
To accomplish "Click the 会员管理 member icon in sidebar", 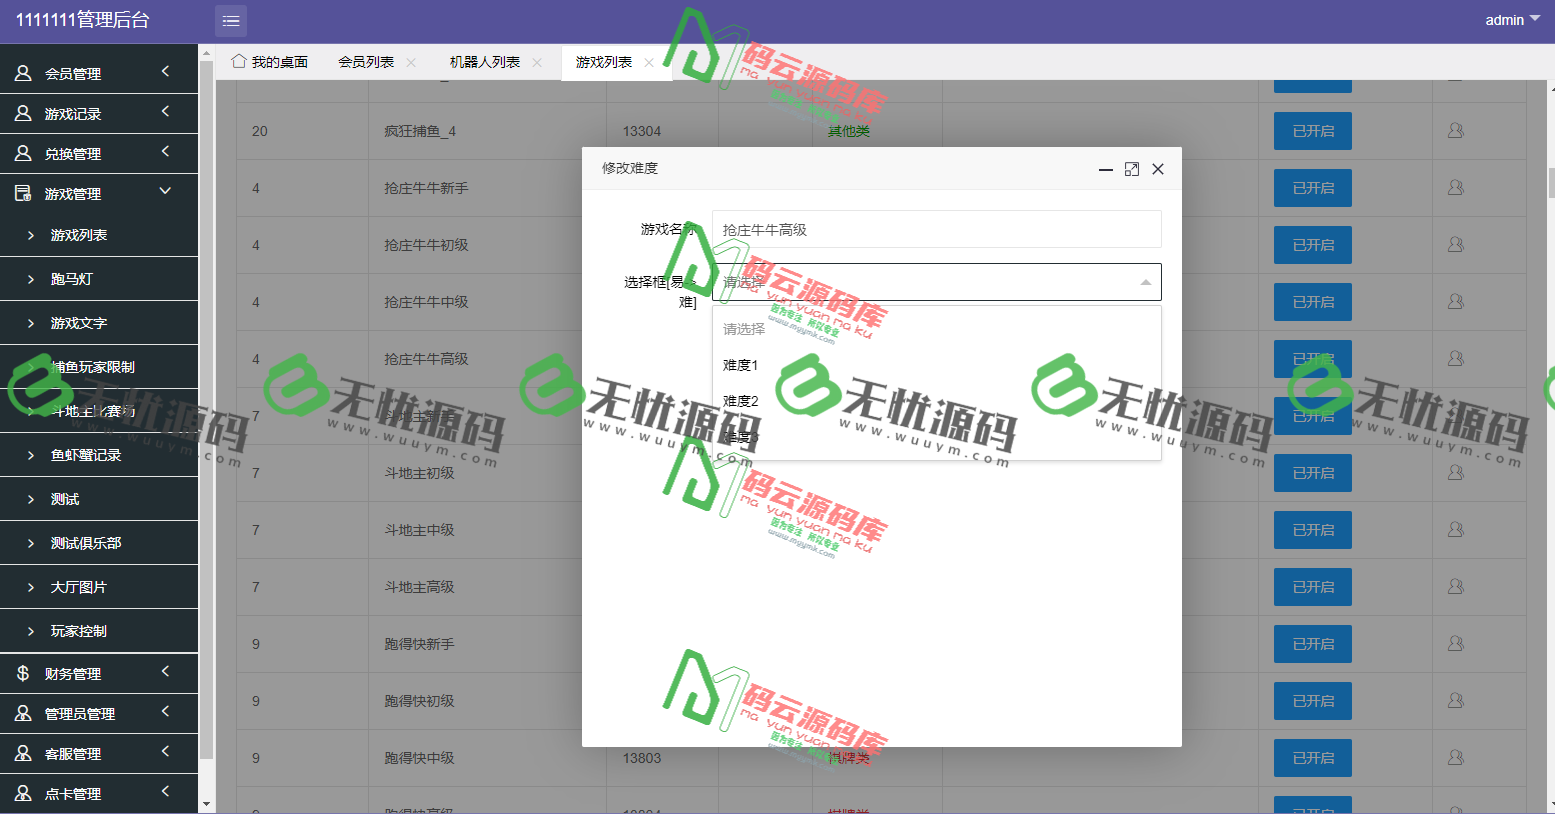I will (x=22, y=71).
